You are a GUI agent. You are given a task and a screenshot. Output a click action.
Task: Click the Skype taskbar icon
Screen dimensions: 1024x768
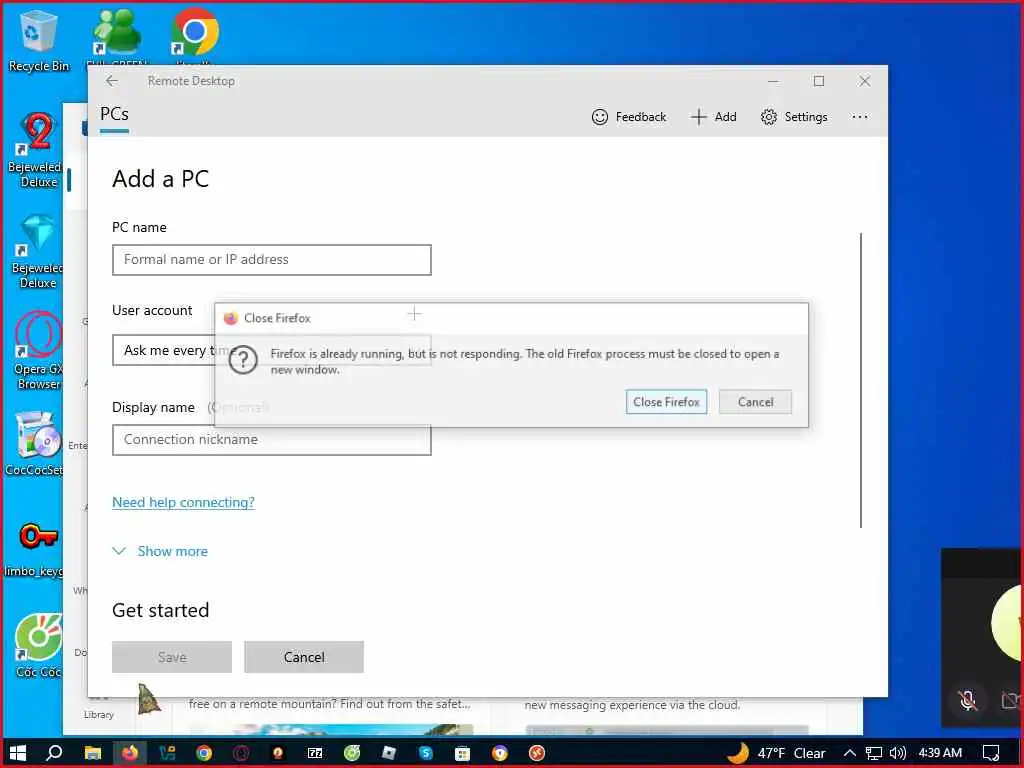[426, 753]
